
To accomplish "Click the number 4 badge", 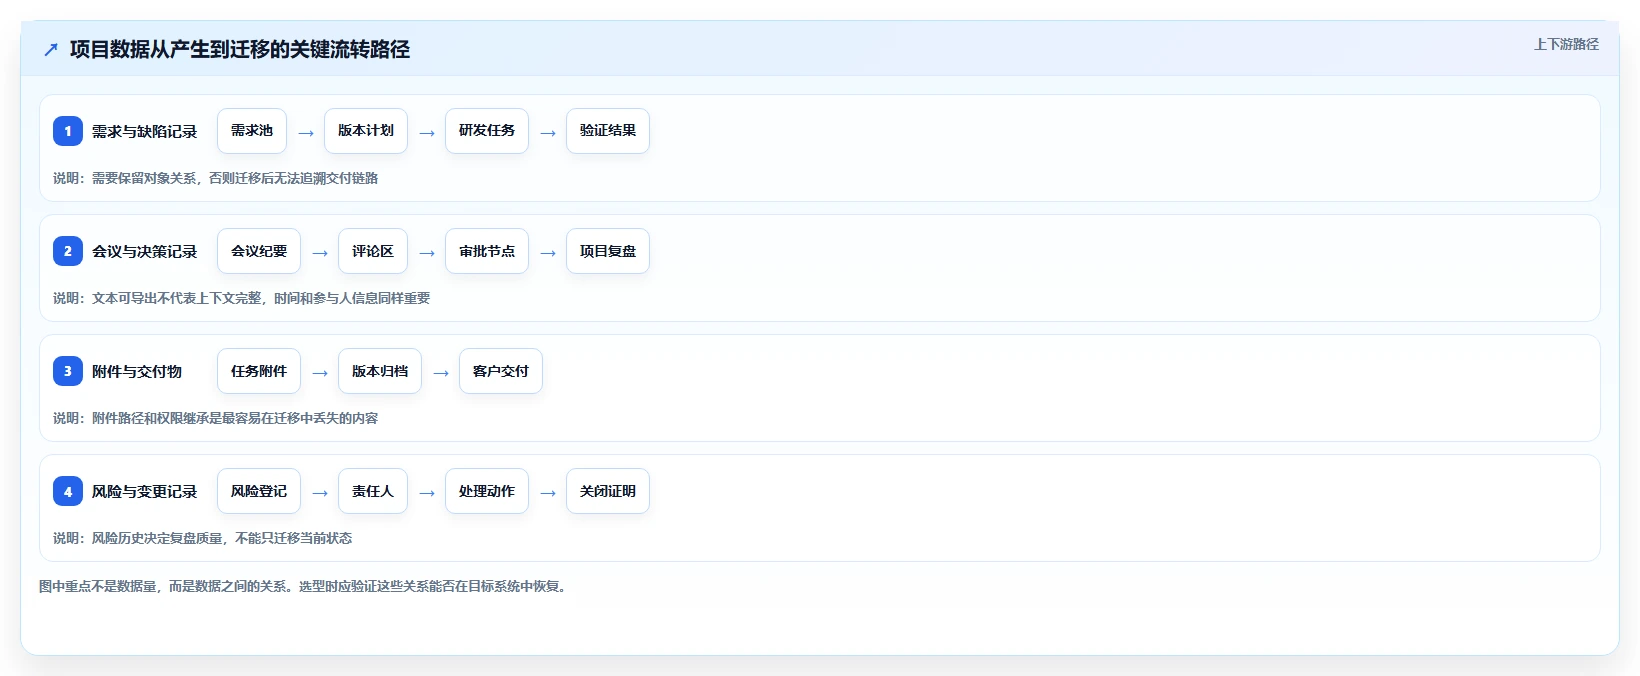I will [68, 491].
